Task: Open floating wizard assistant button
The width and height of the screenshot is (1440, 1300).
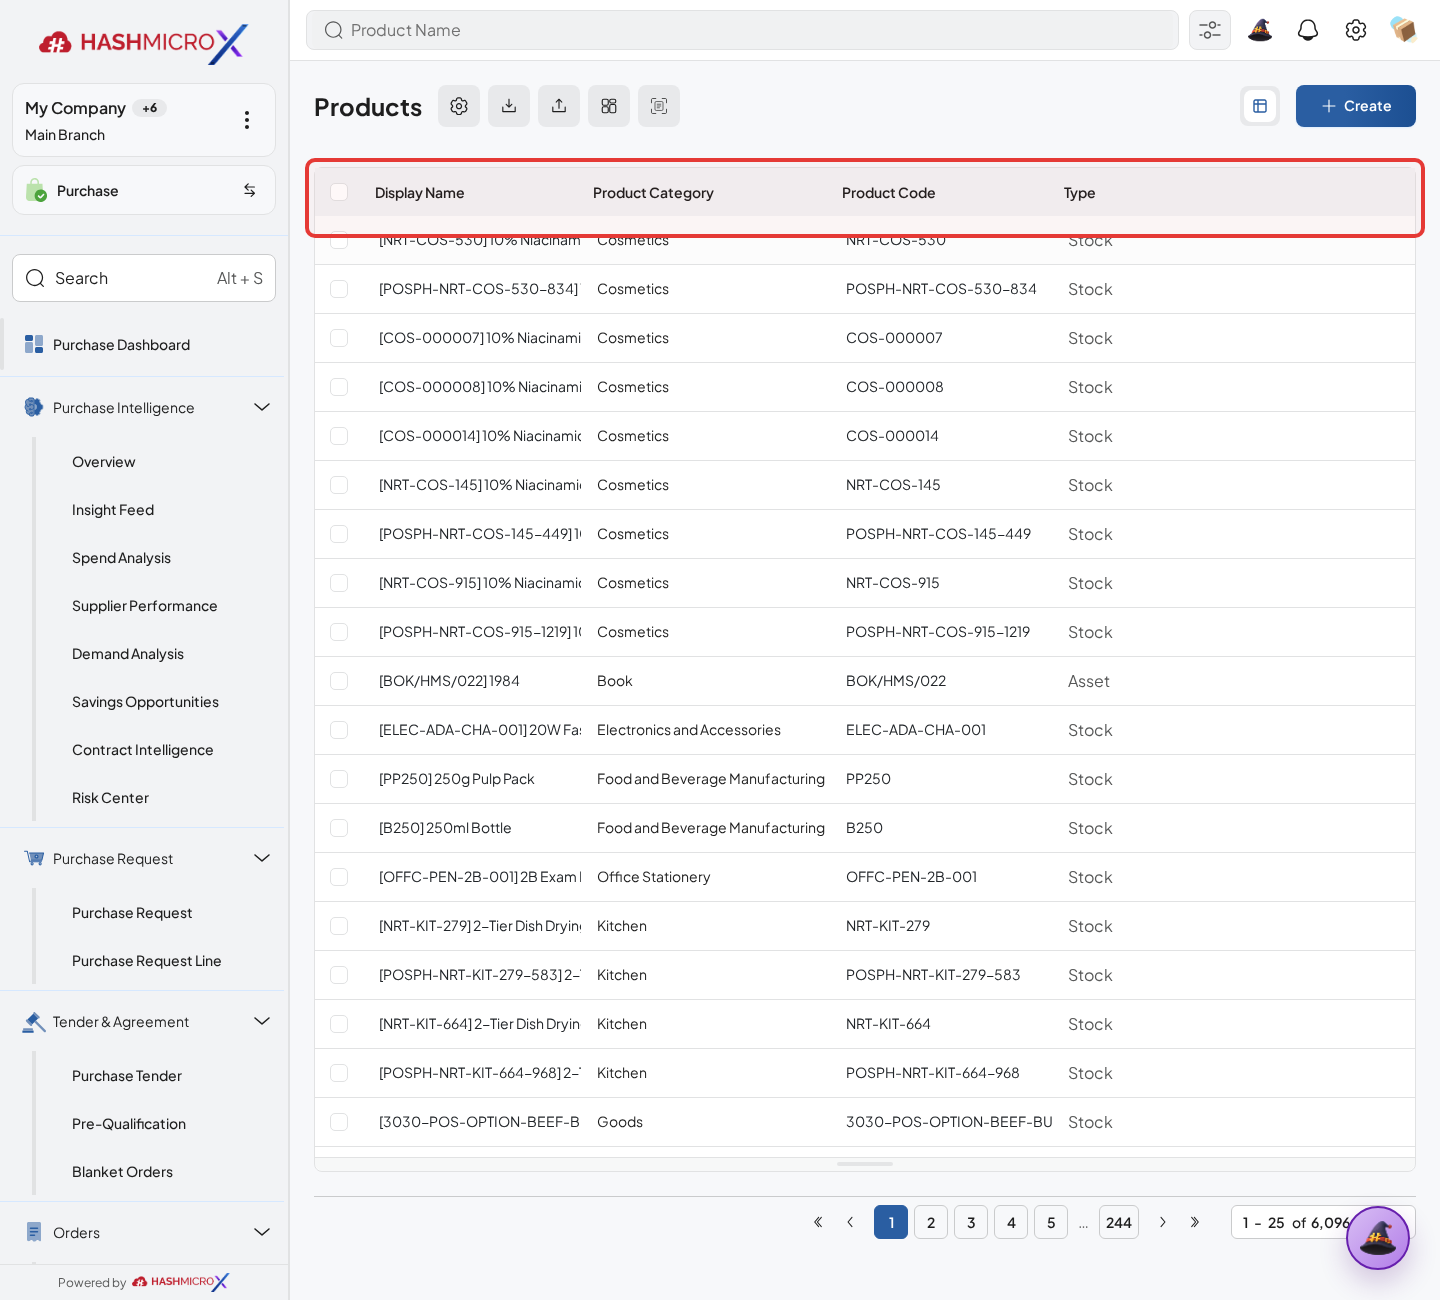Action: click(1378, 1238)
